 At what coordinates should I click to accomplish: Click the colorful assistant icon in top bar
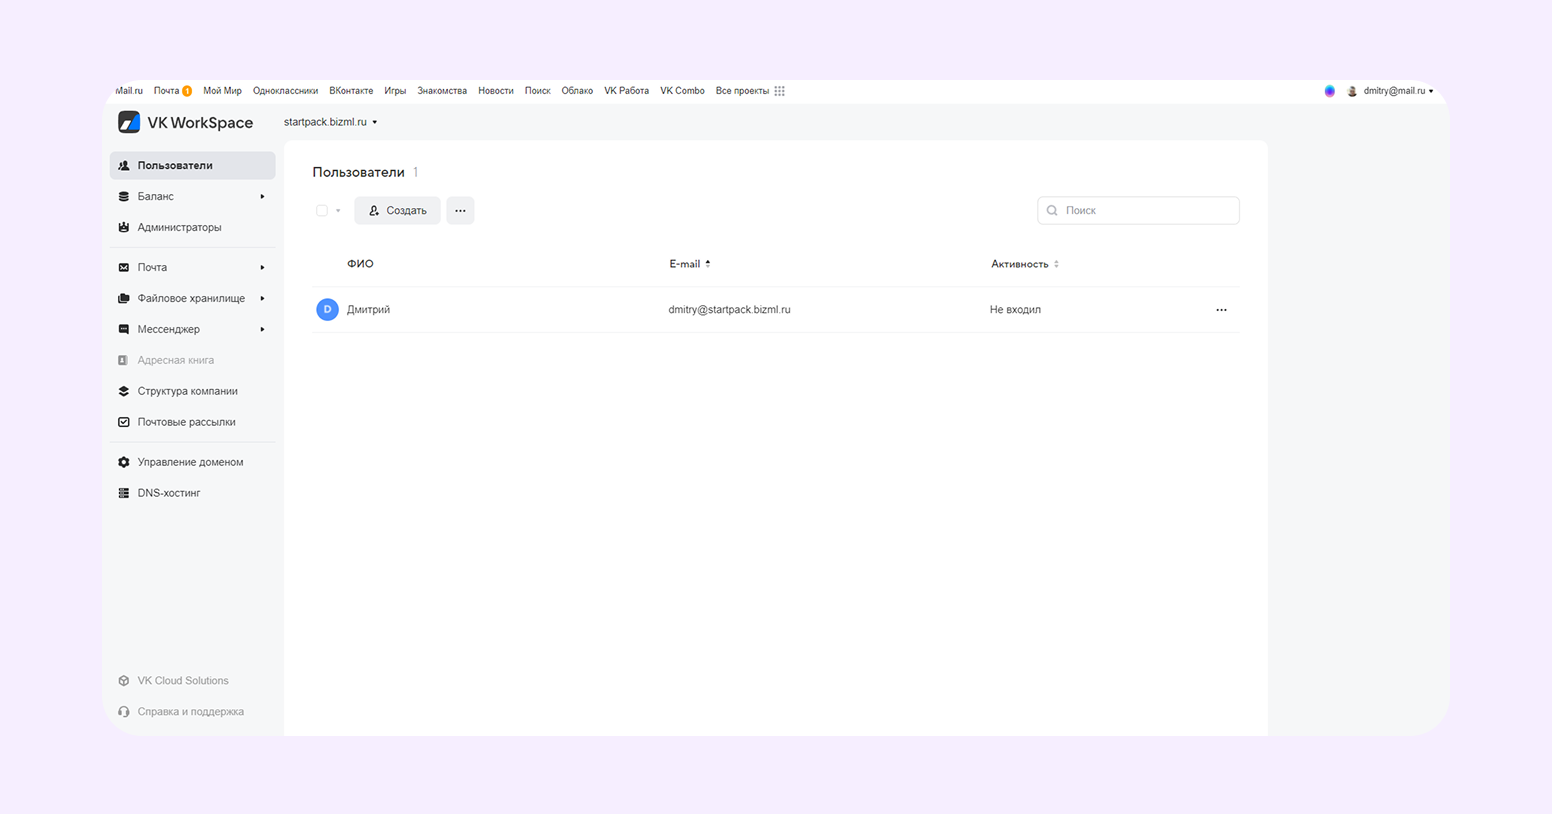[x=1329, y=91]
